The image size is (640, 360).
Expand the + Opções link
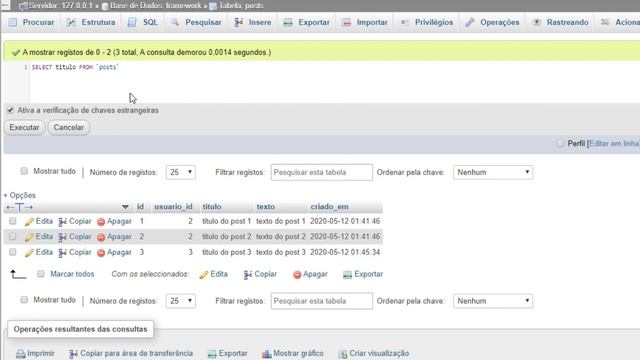click(20, 195)
